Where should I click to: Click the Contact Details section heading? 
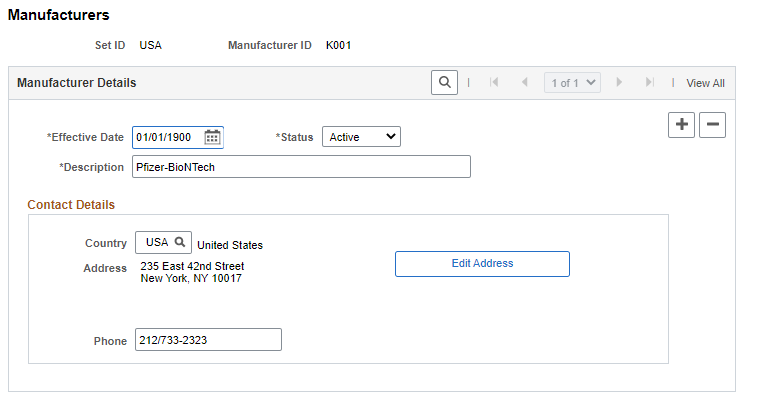71,205
